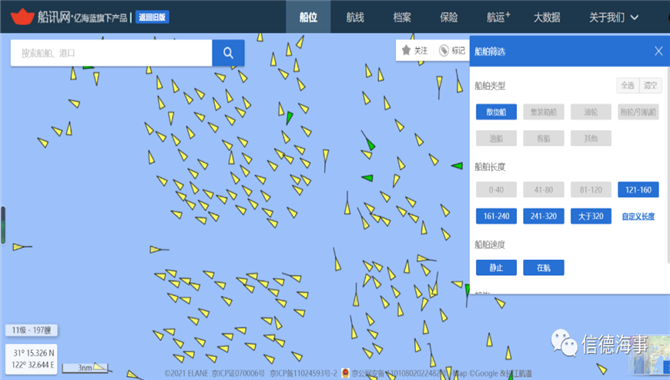Toggle the 121-160 length filter

[638, 190]
